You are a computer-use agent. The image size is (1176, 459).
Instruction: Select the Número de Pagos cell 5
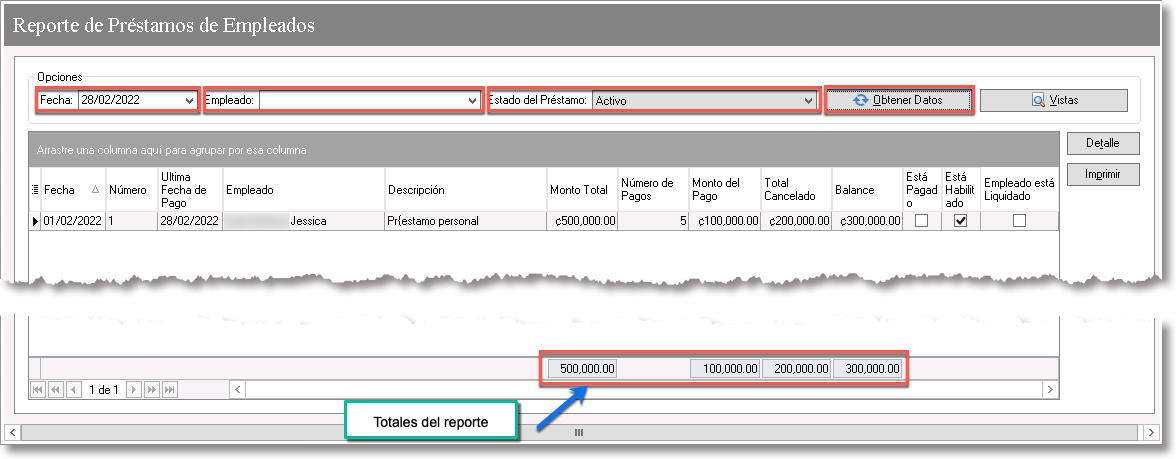[652, 221]
